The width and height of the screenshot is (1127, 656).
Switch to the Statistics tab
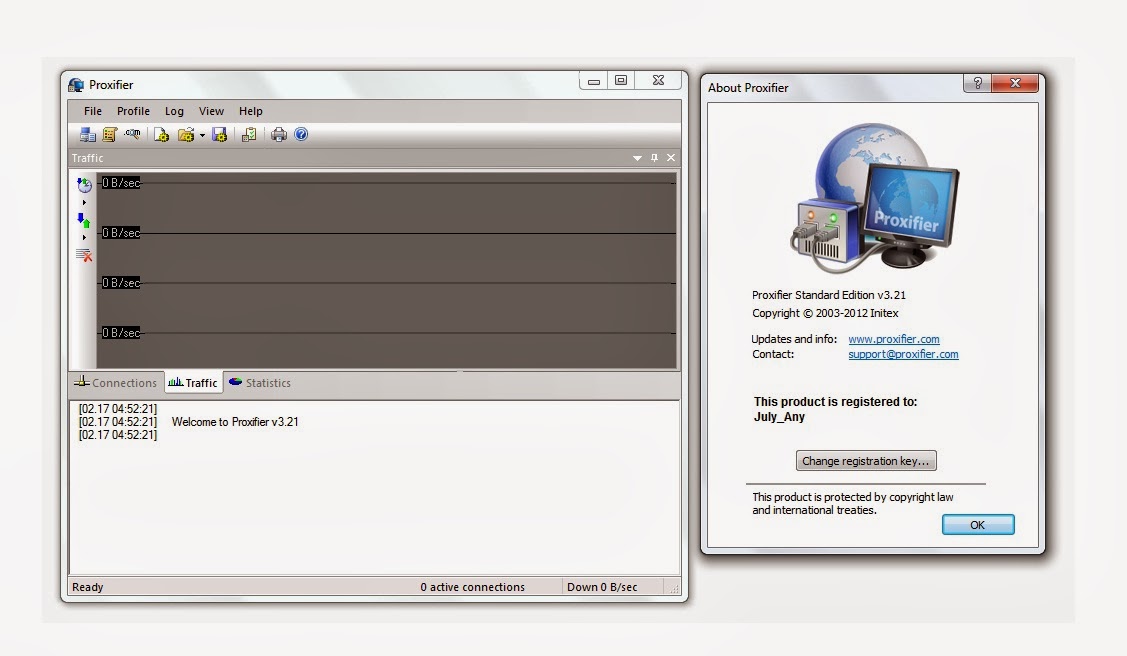260,383
